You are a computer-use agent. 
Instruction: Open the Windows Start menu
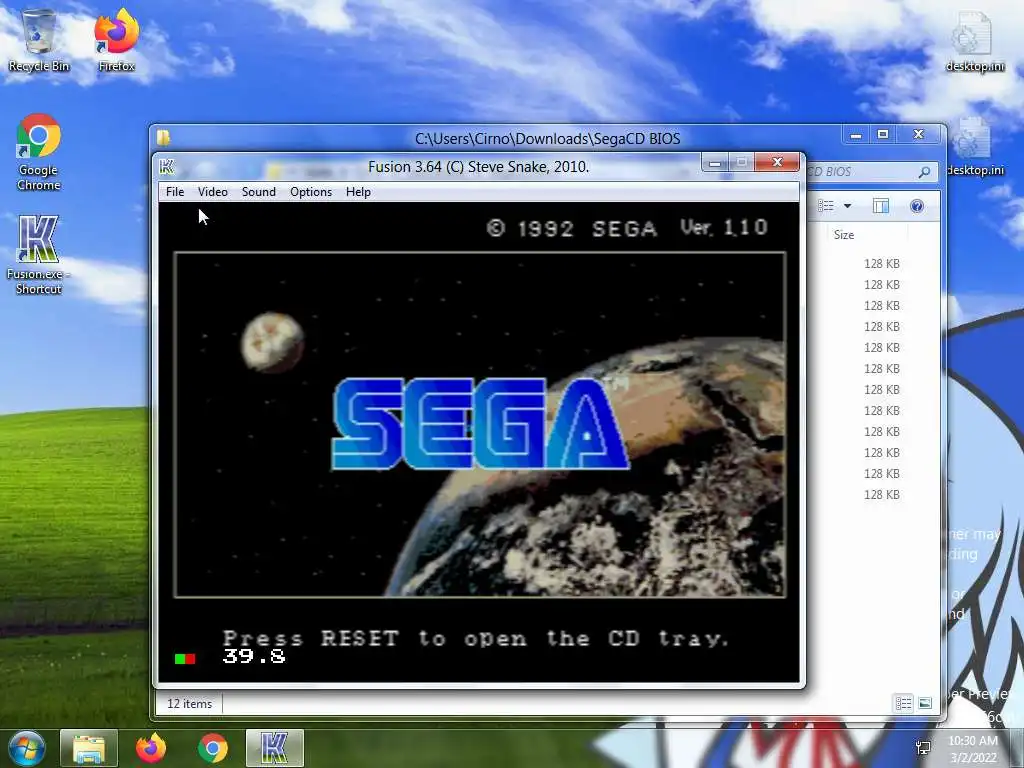coord(27,748)
